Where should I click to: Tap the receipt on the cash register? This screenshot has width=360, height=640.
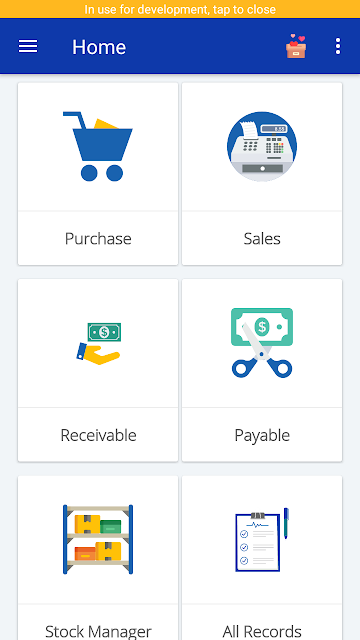click(x=250, y=129)
